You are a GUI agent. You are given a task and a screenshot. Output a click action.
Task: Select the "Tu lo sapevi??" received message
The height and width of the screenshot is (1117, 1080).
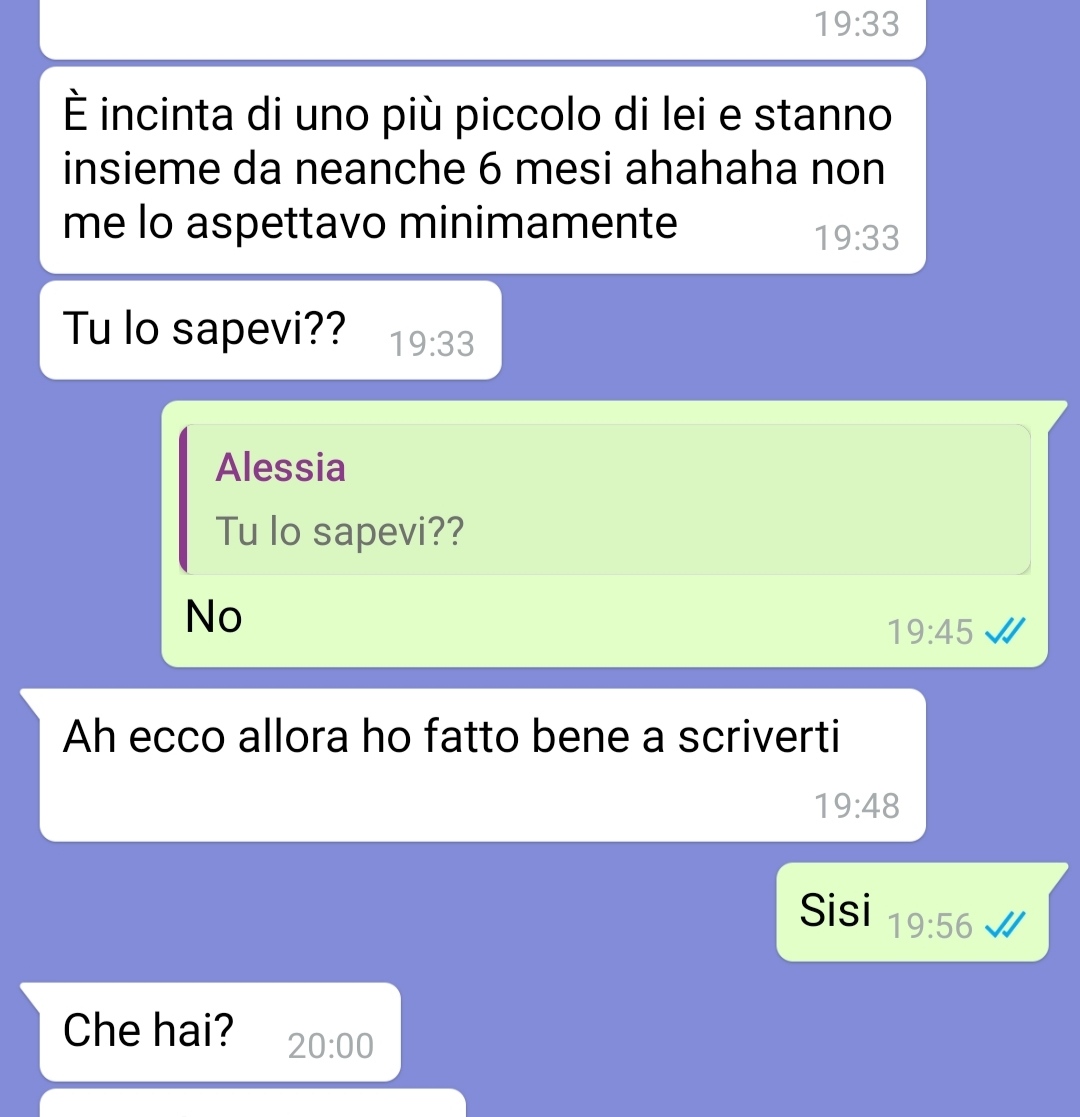point(271,330)
